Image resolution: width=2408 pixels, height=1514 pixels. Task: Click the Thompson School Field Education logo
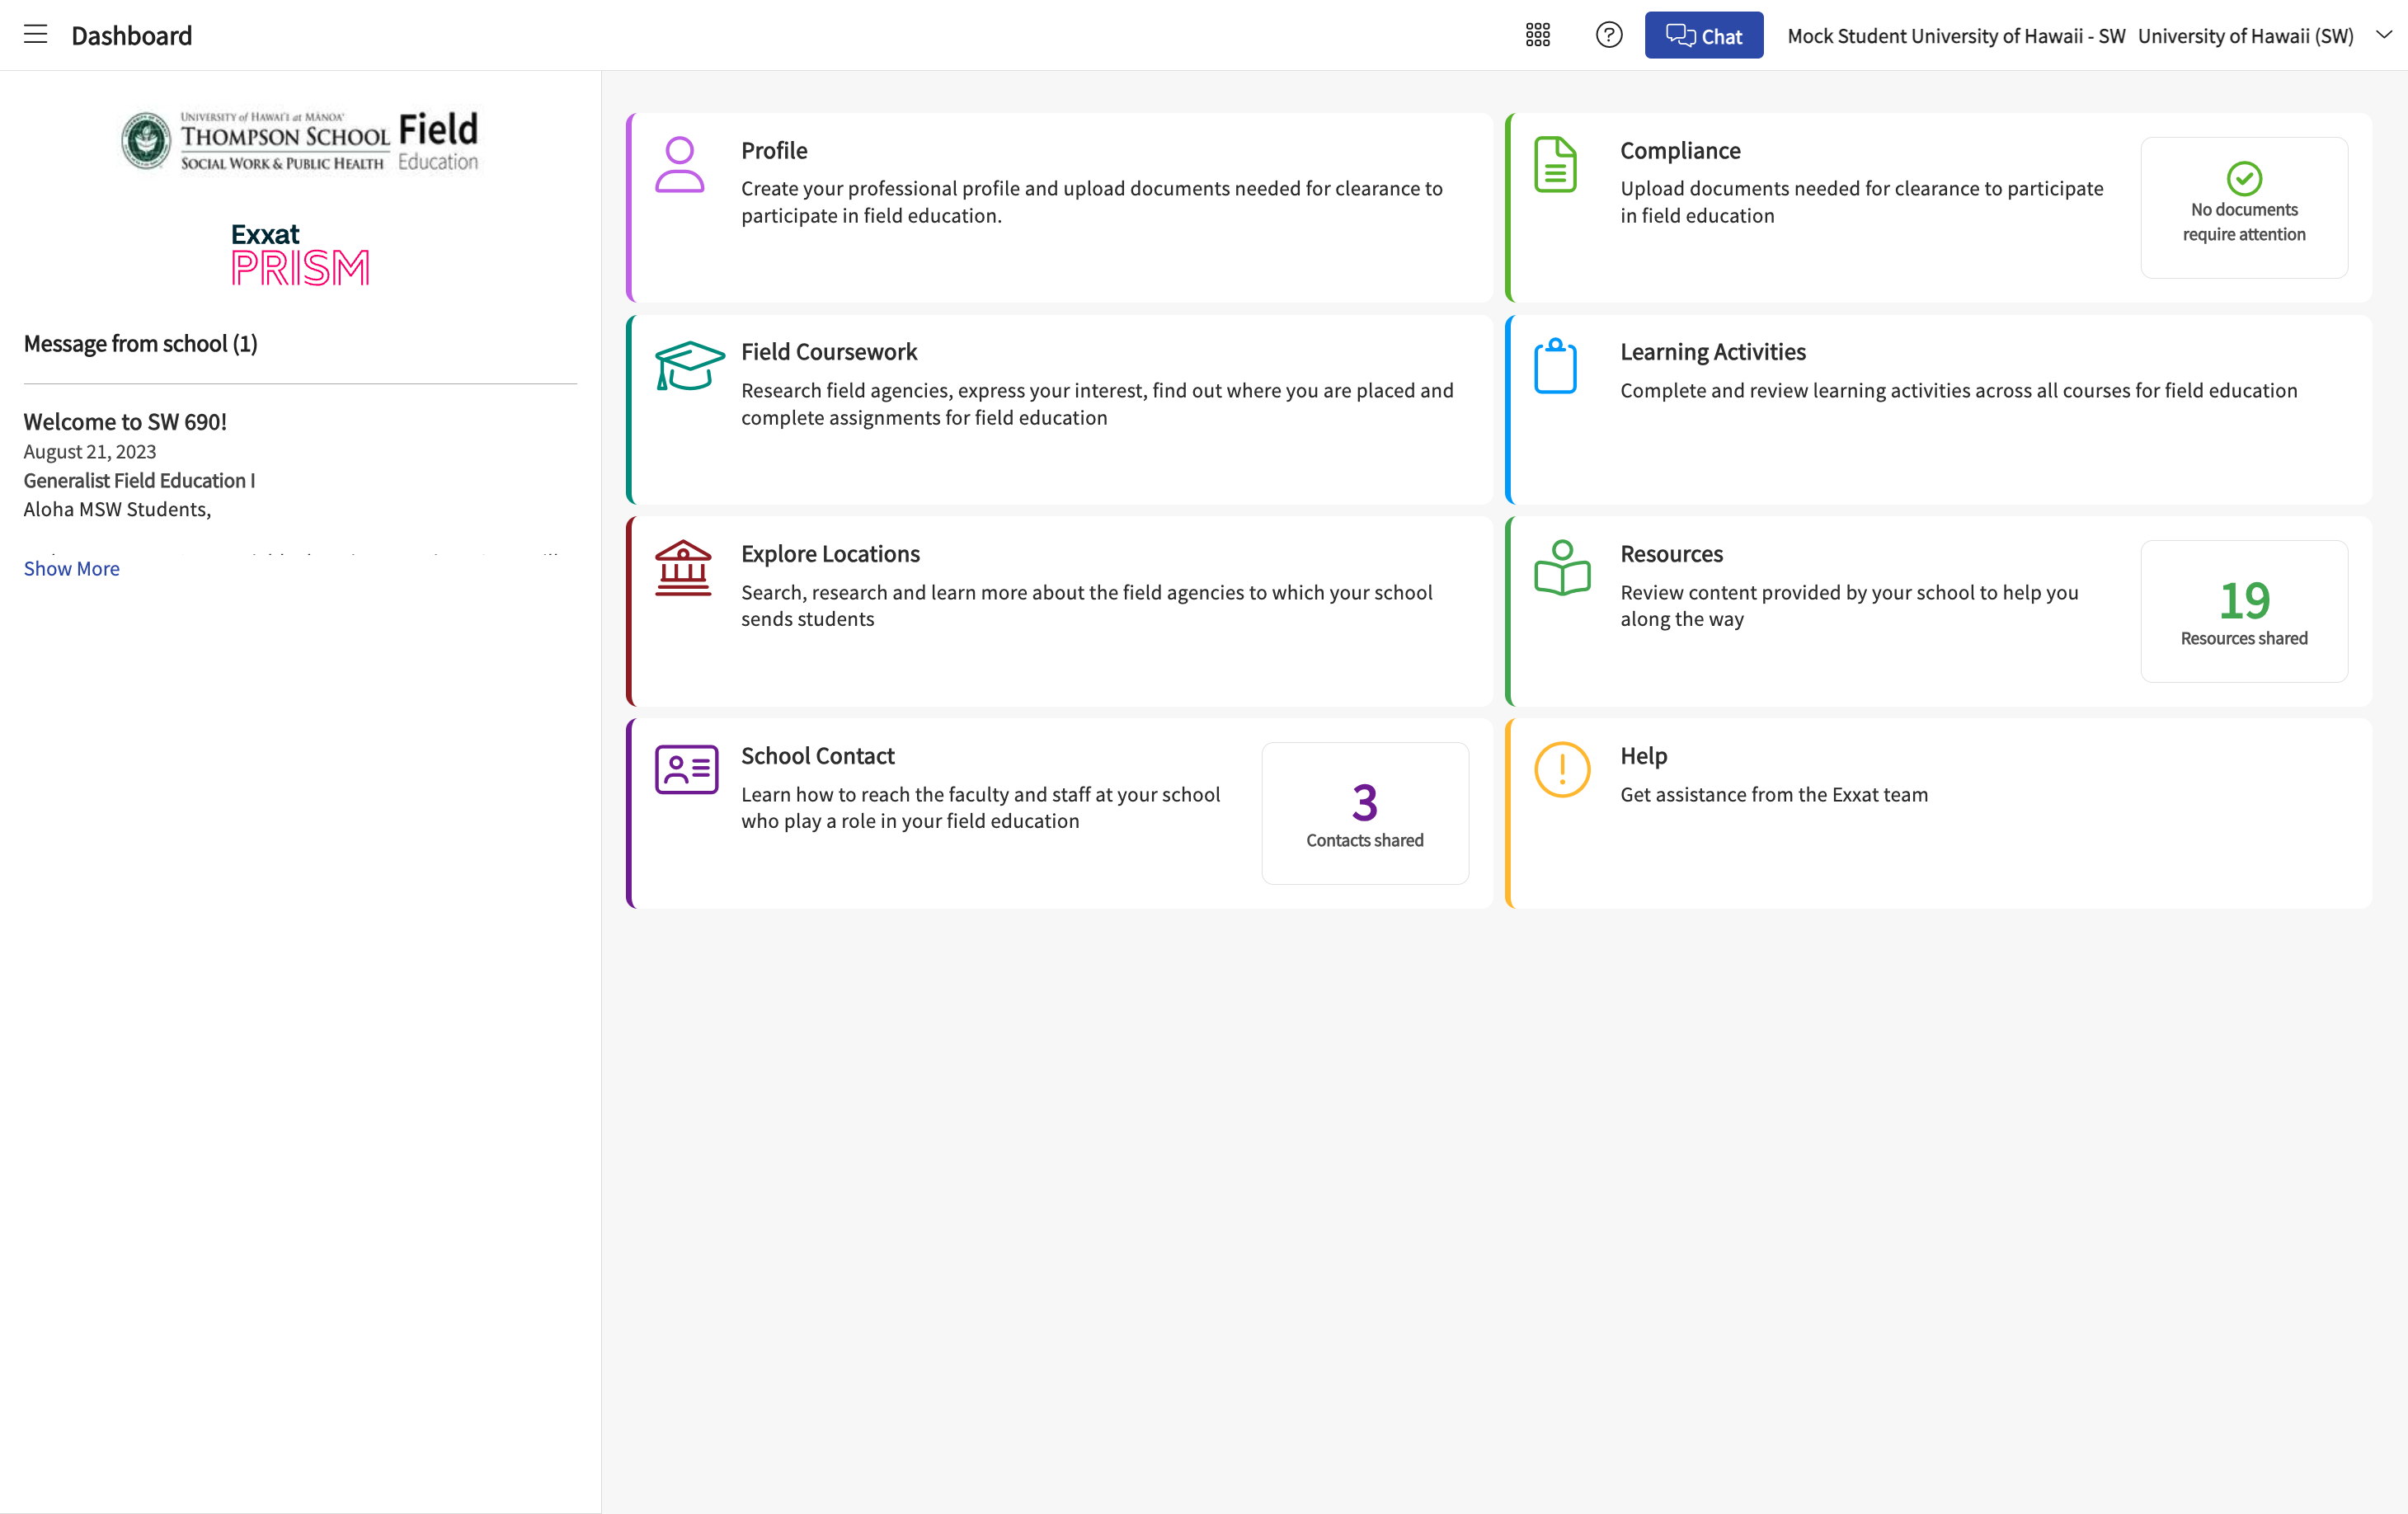click(300, 141)
